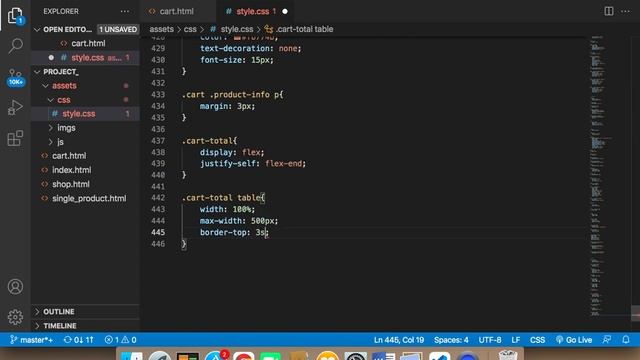
Task: Click the 'justify-self: flex-end;' line
Action: (x=253, y=164)
